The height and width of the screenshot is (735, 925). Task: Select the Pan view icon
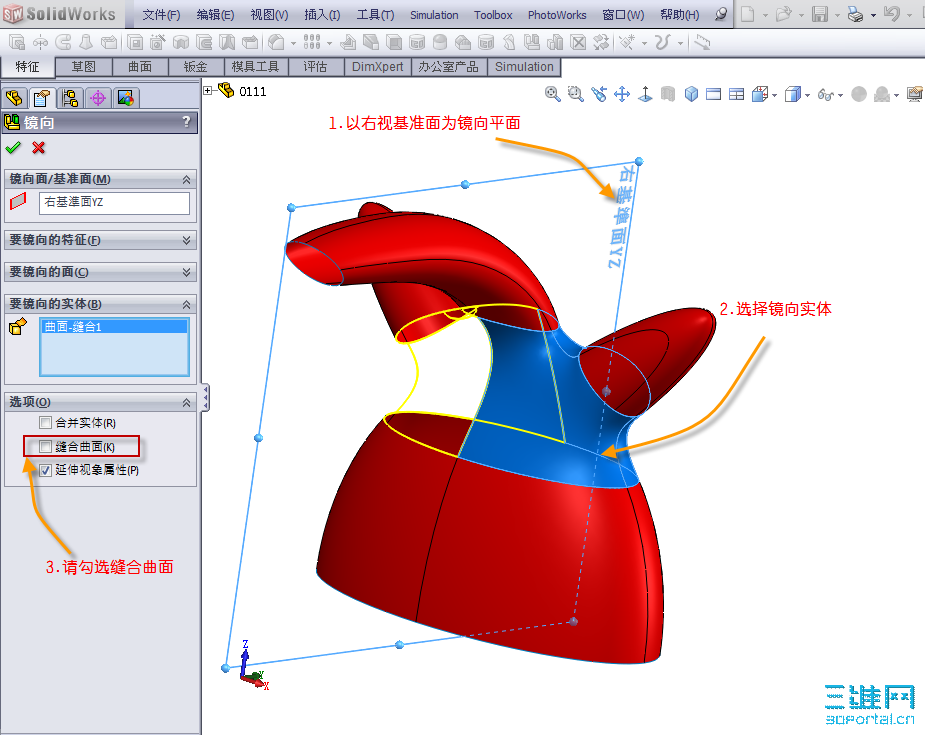pyautogui.click(x=622, y=94)
